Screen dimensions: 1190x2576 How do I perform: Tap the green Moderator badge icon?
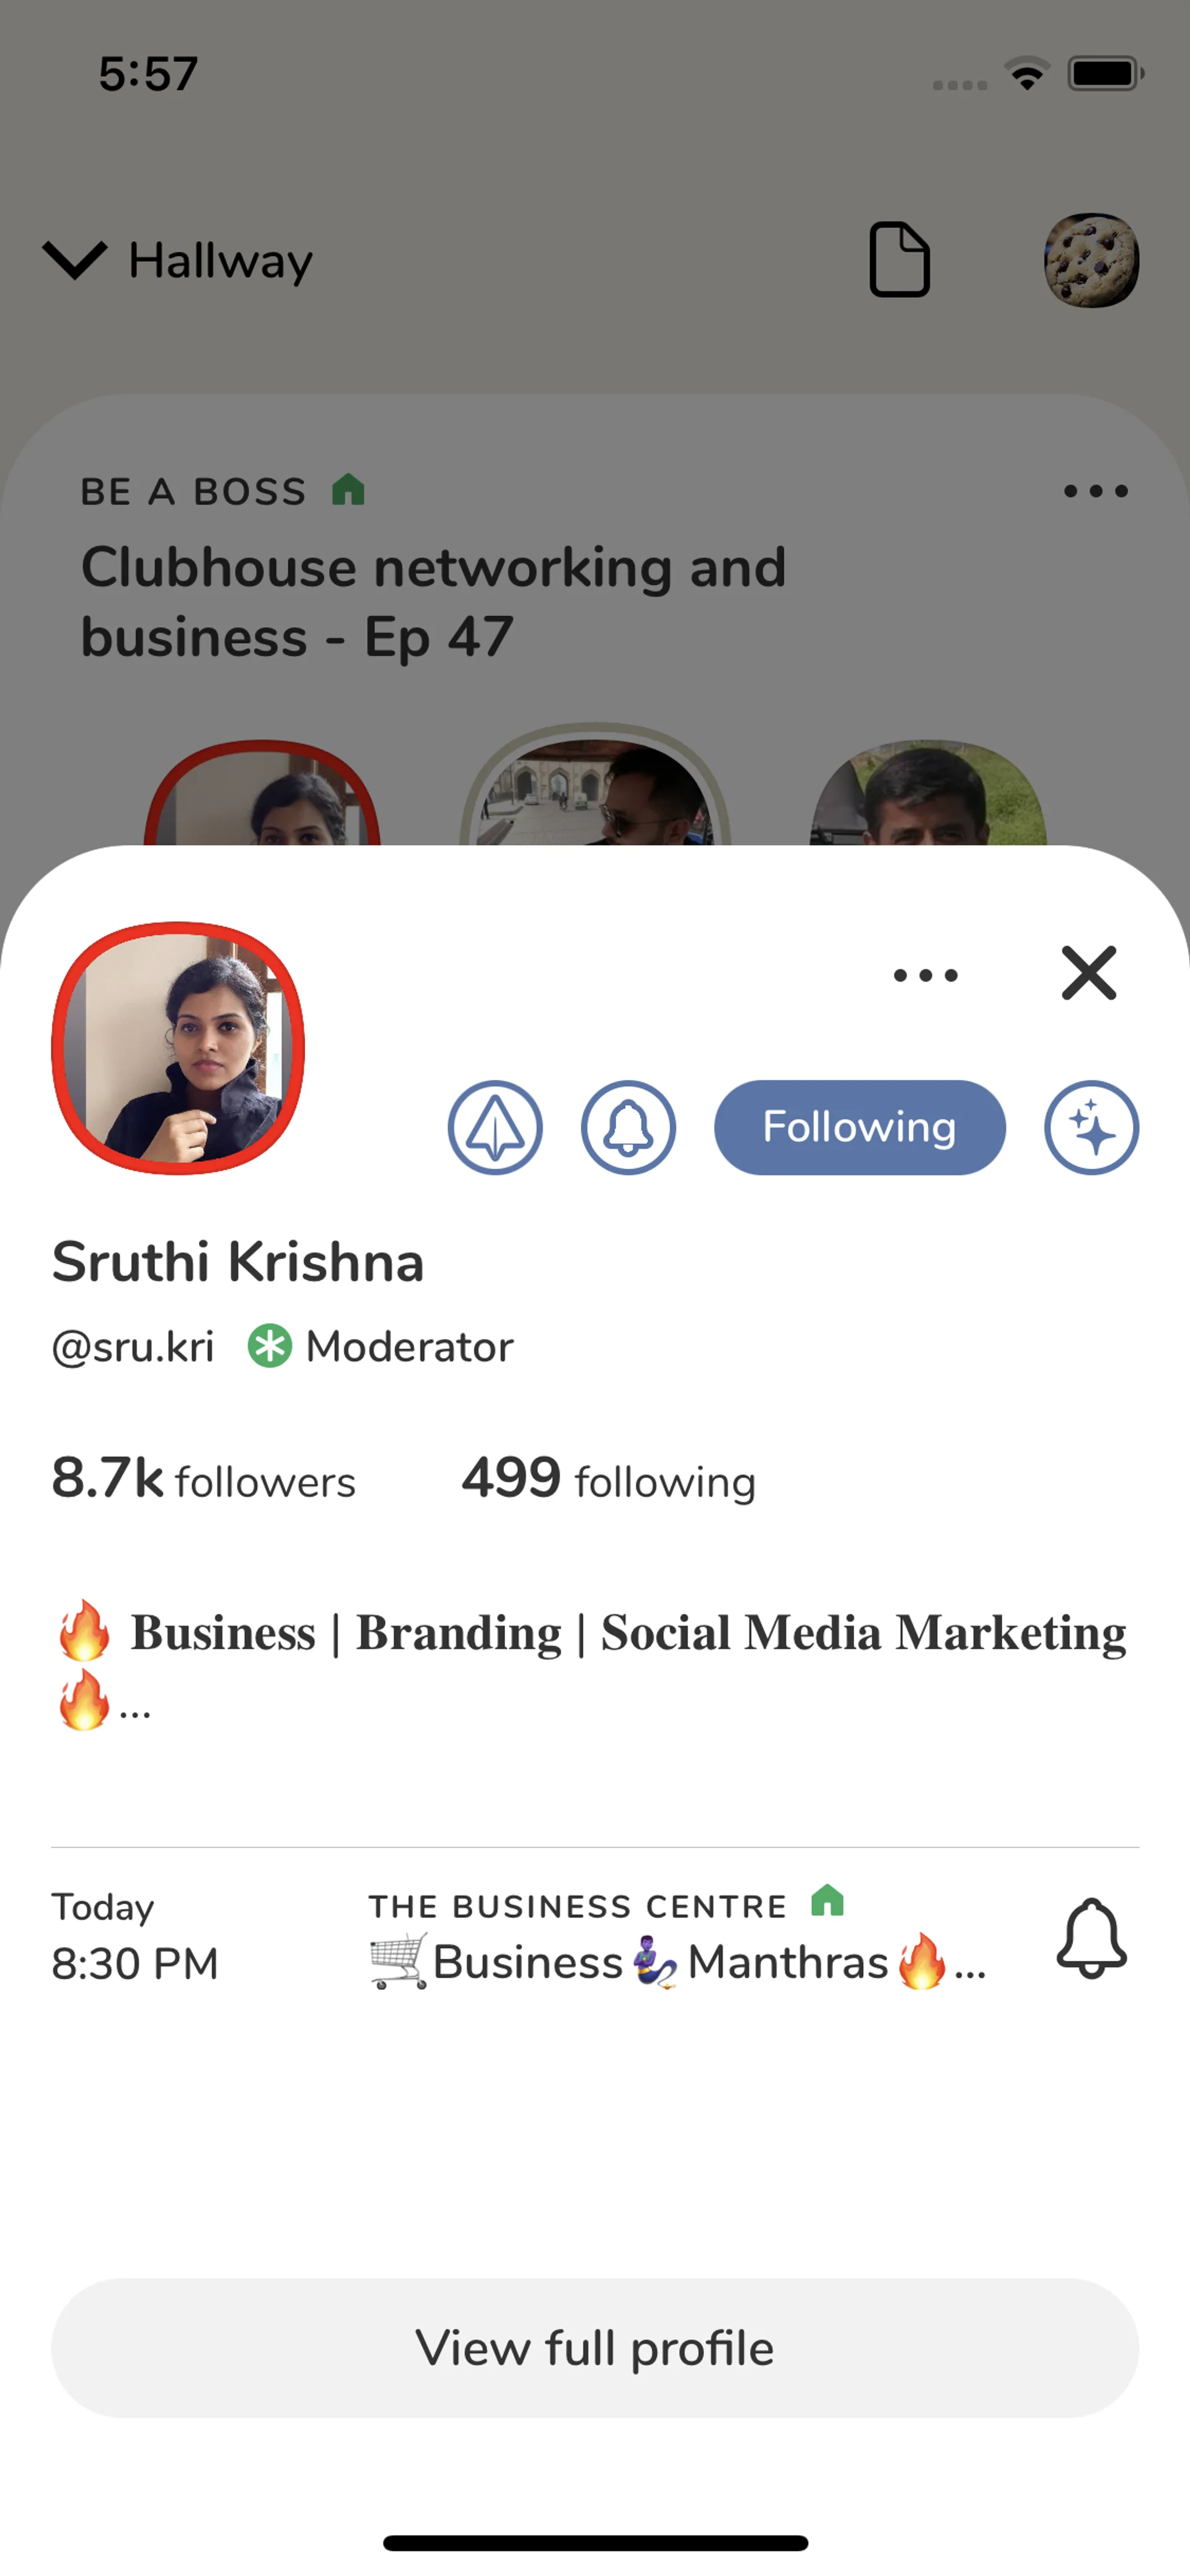click(270, 1346)
